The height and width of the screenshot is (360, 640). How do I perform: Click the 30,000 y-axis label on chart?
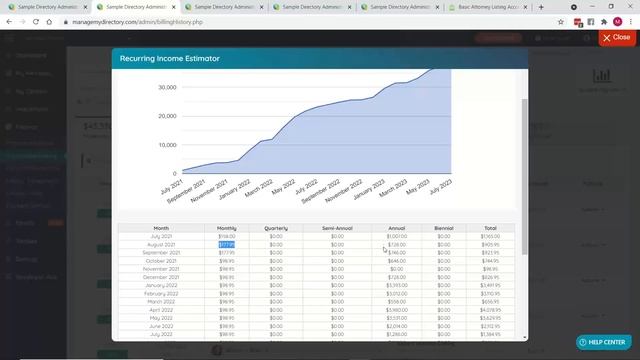(x=167, y=87)
